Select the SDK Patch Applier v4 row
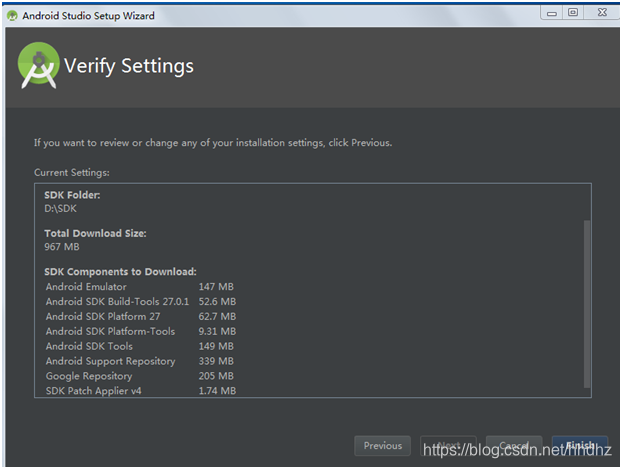The image size is (622, 469). (x=140, y=391)
